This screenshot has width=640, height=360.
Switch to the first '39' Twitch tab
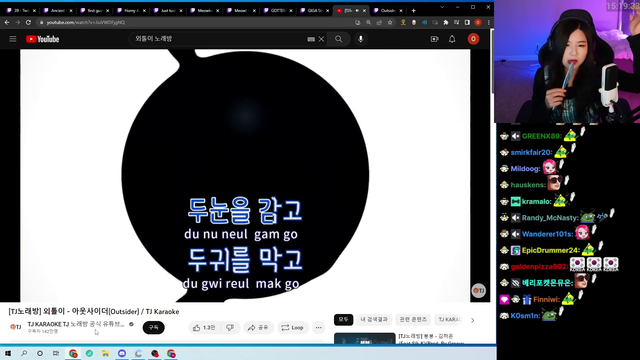click(x=21, y=11)
